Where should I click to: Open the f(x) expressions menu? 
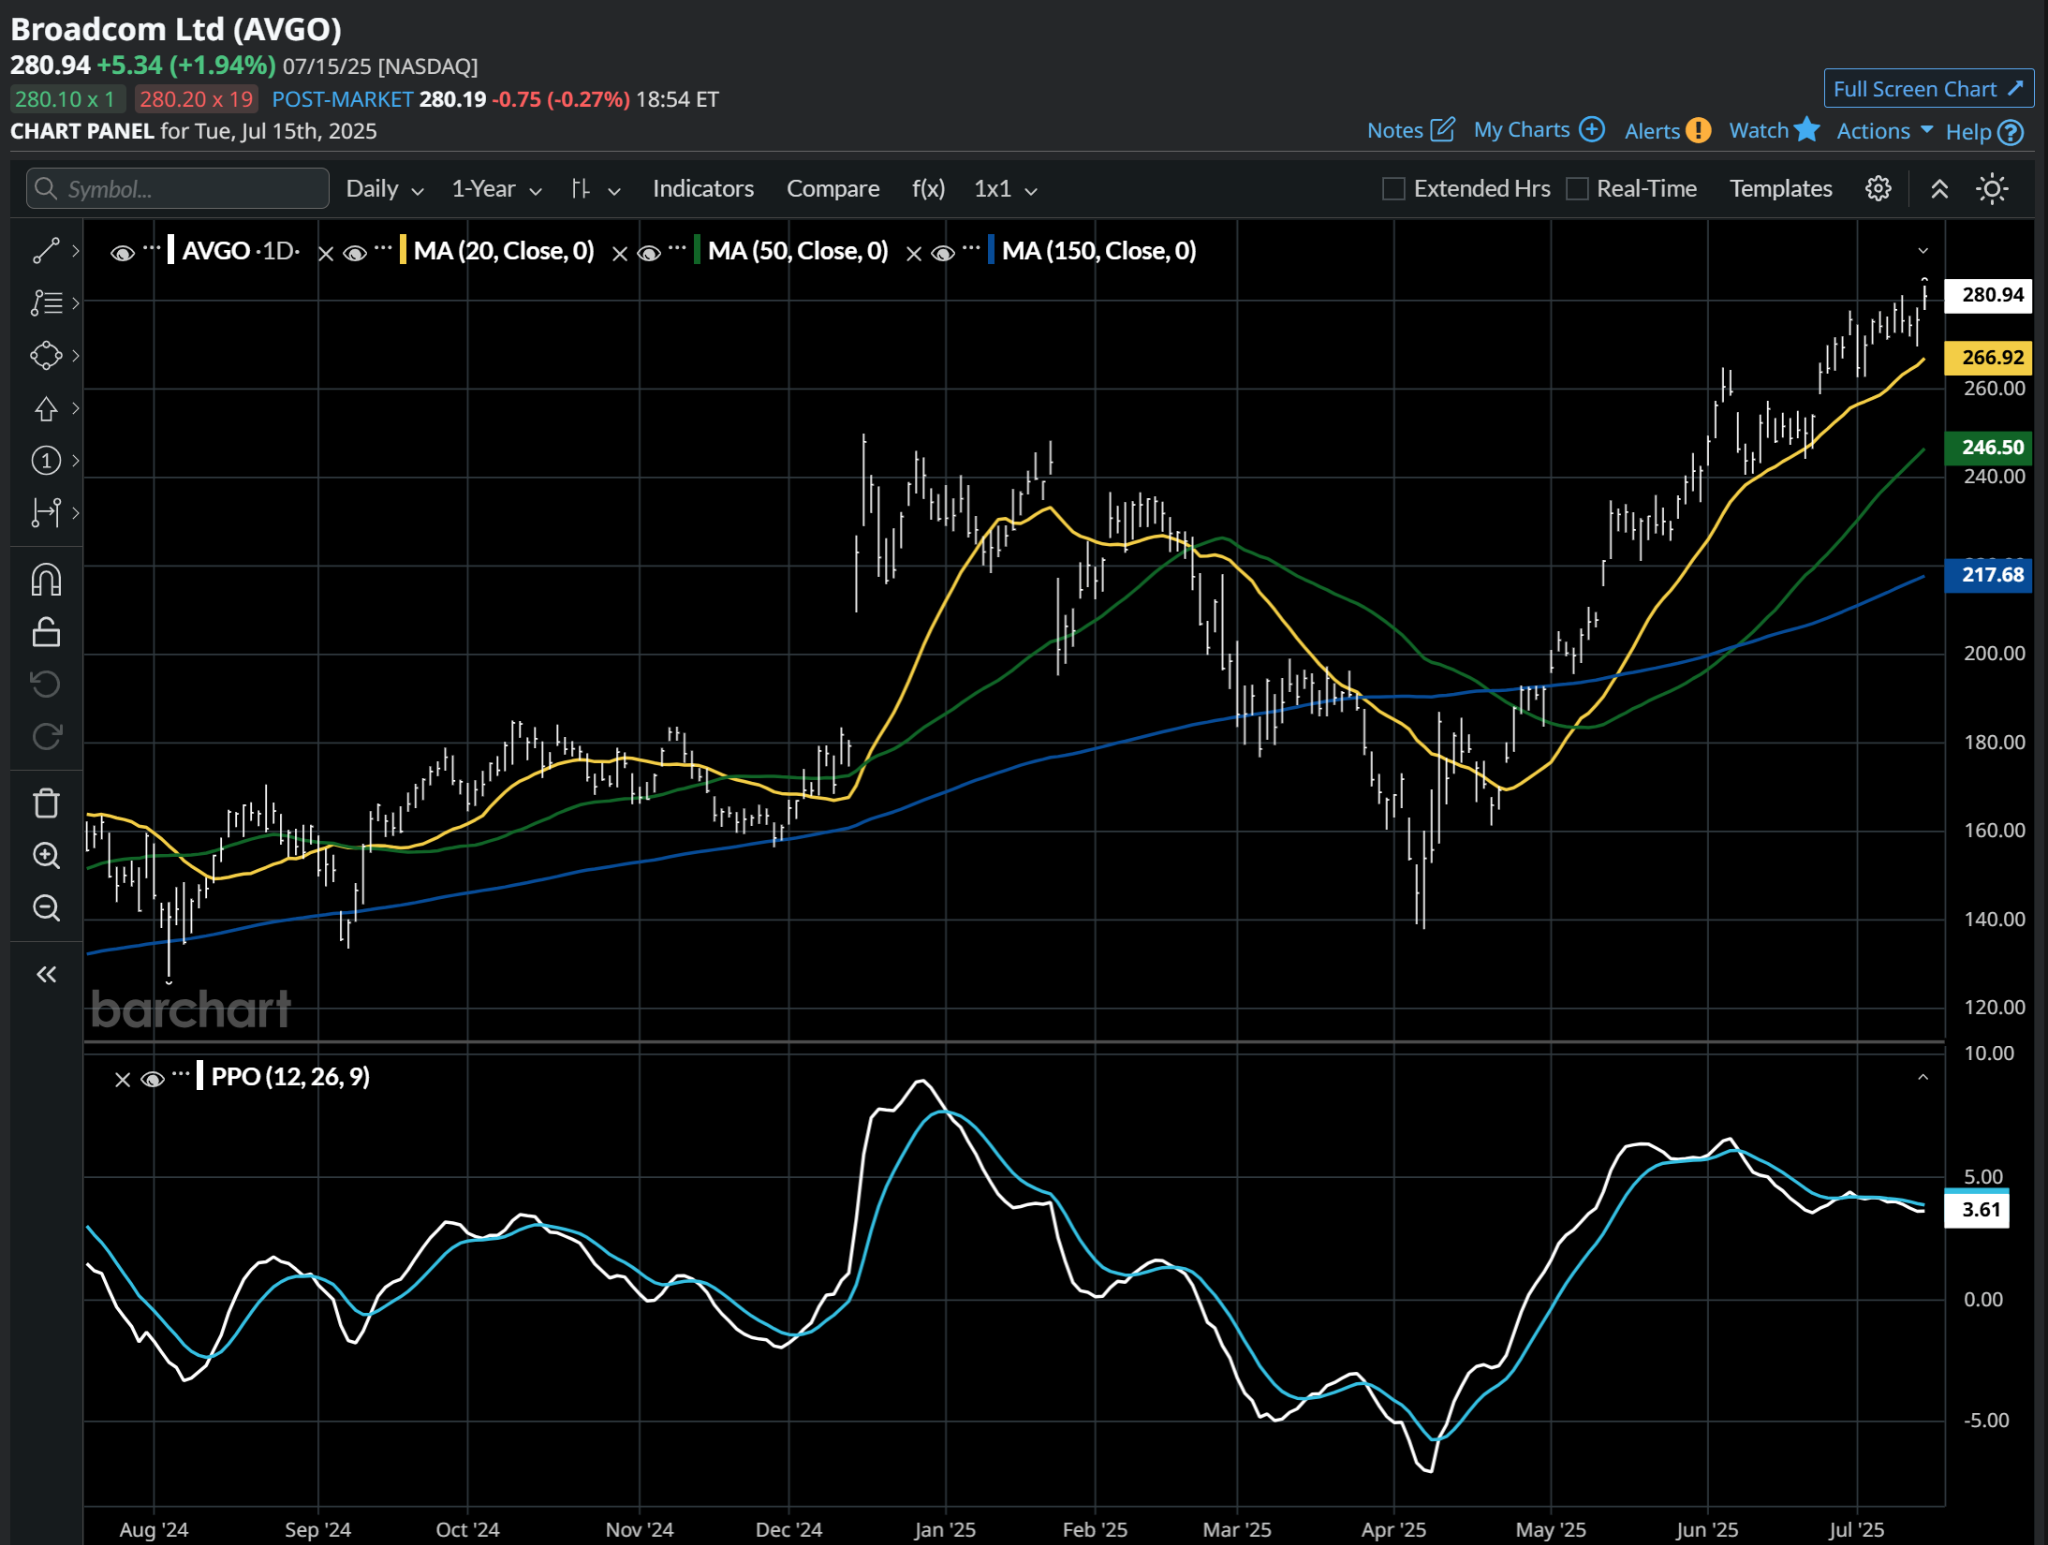coord(928,189)
